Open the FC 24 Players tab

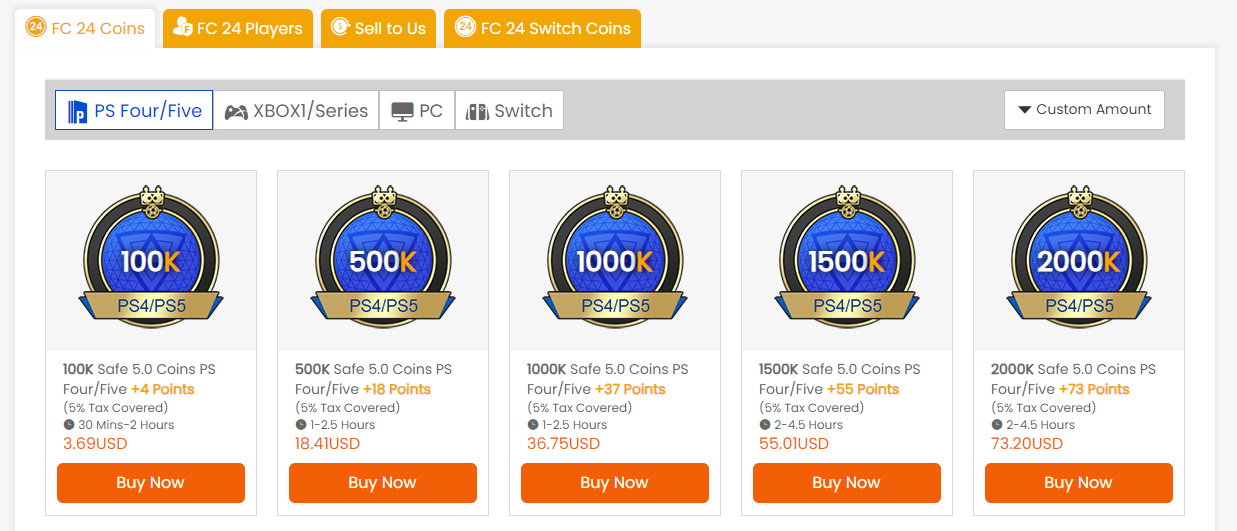[238, 28]
